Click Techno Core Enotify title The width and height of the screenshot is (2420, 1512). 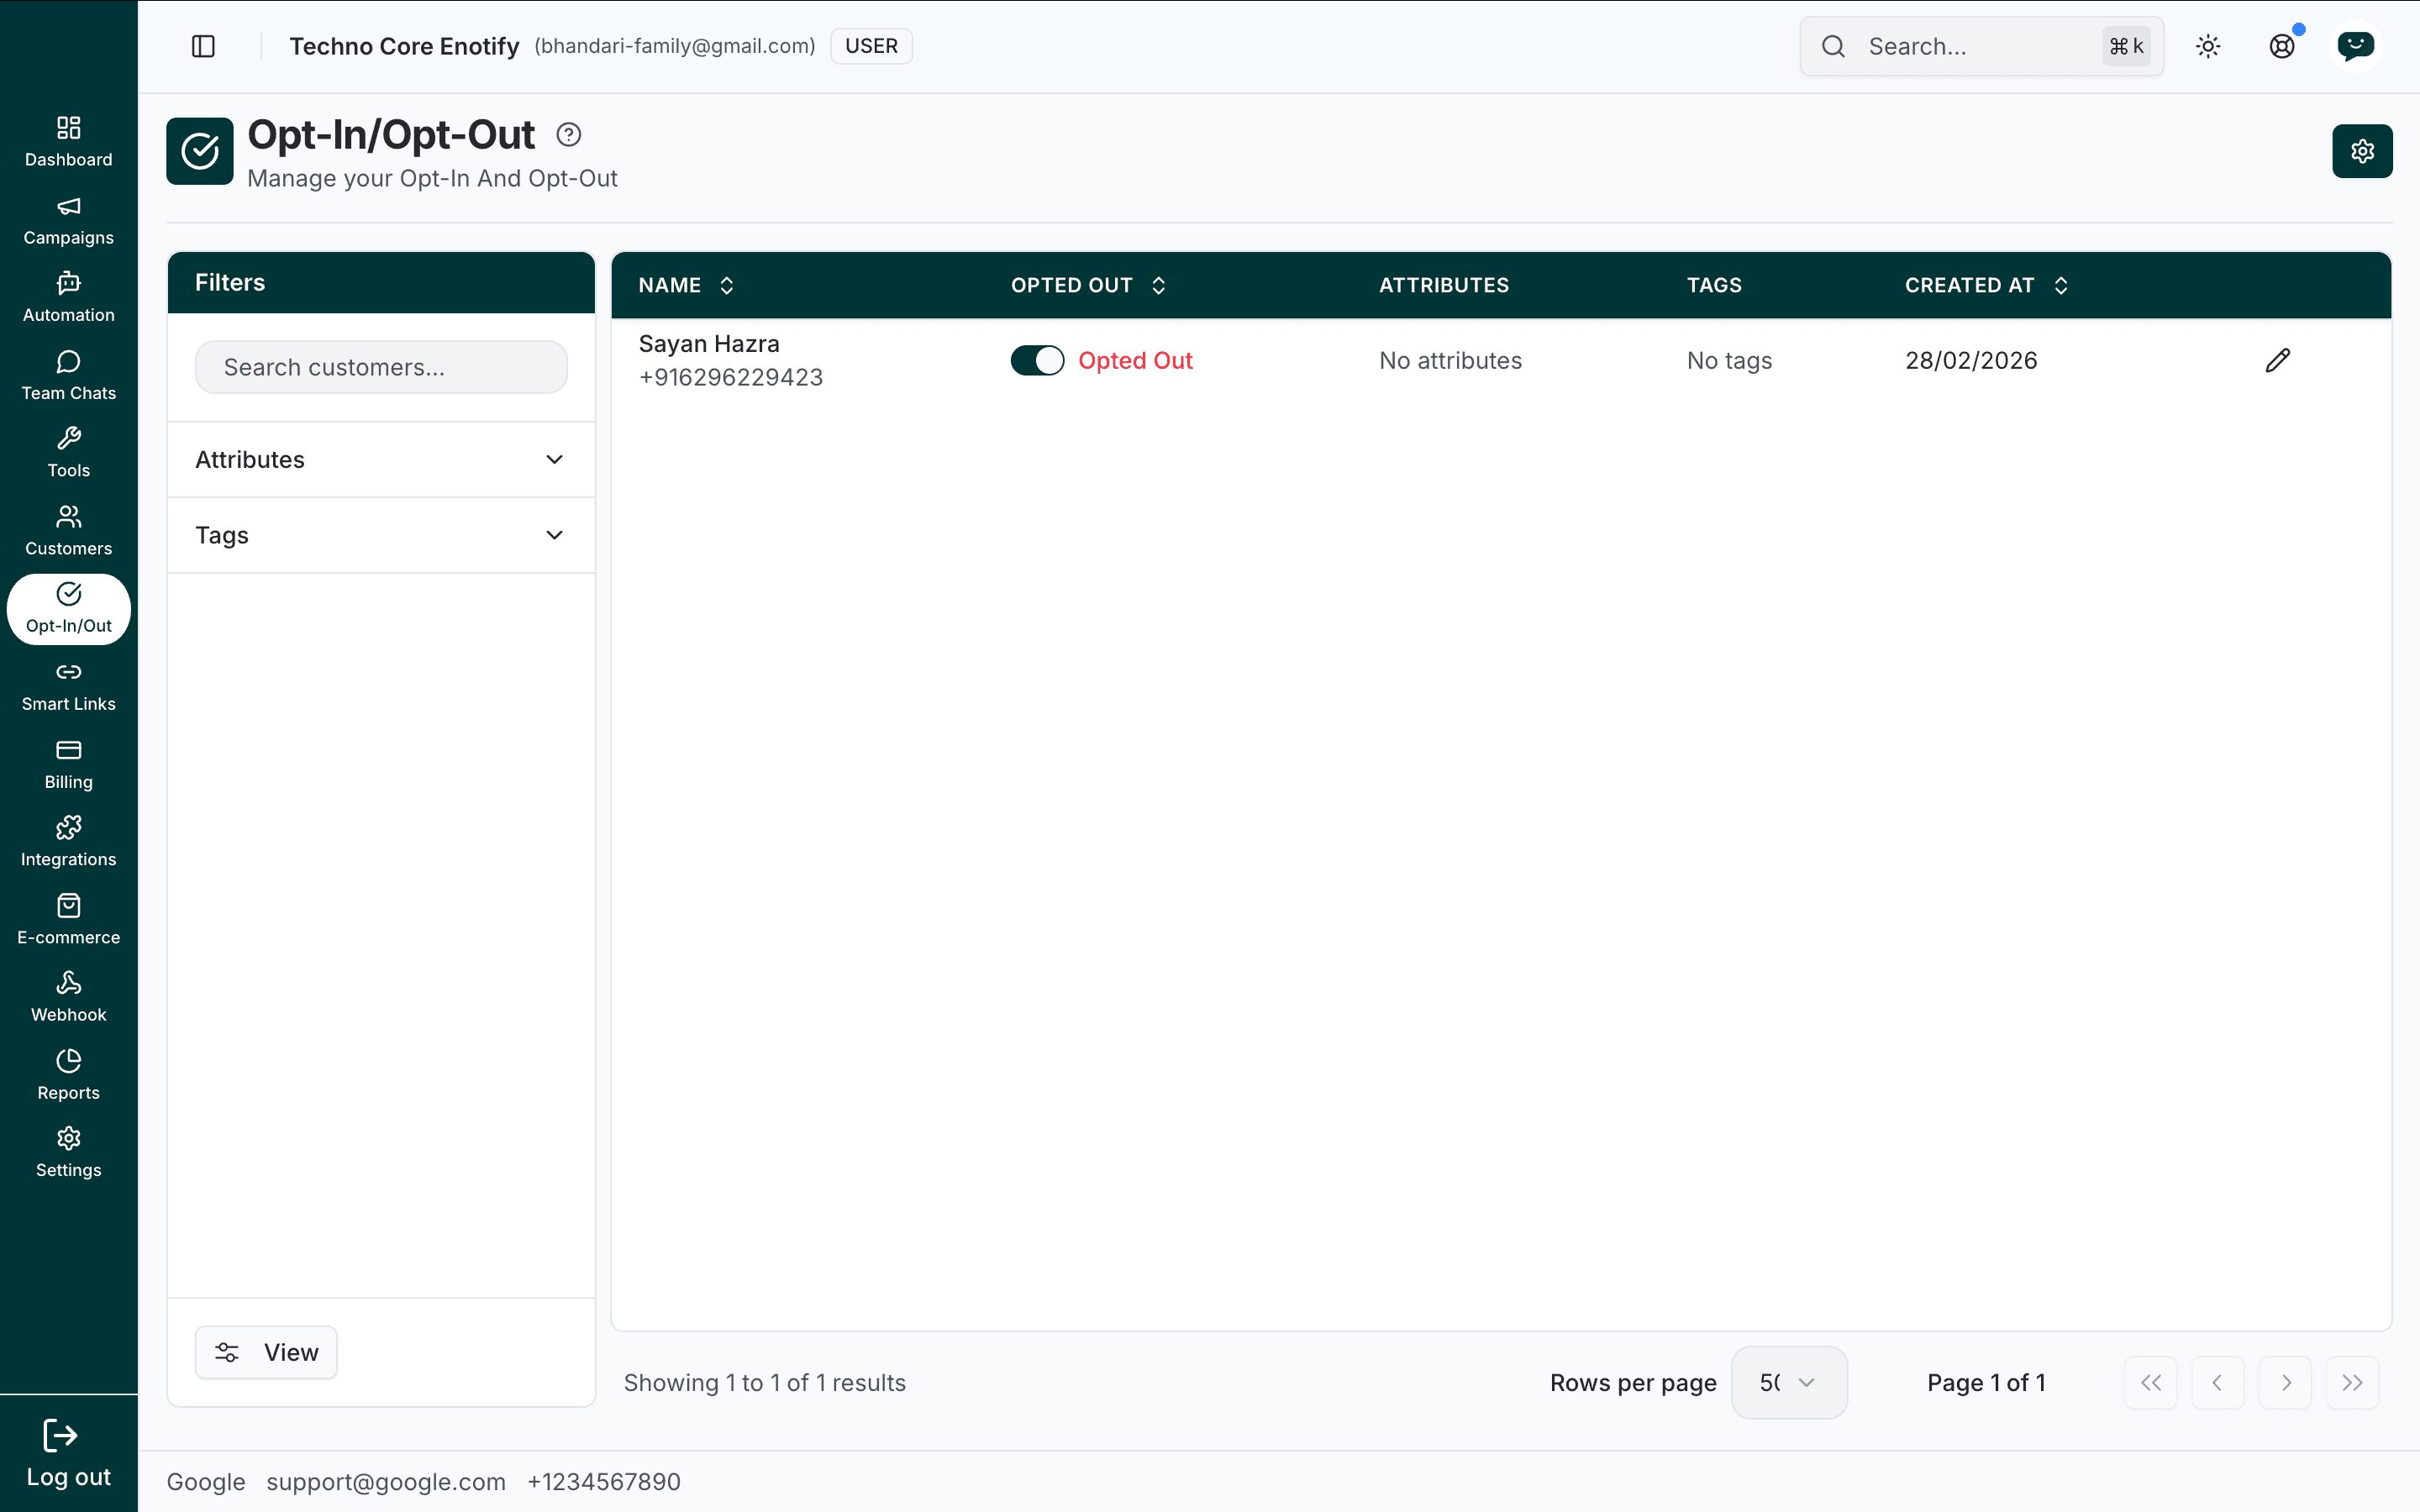pos(404,46)
